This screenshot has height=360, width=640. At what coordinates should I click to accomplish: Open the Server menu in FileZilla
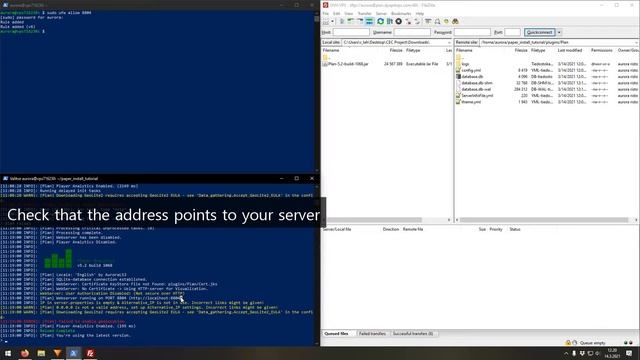coord(381,13)
